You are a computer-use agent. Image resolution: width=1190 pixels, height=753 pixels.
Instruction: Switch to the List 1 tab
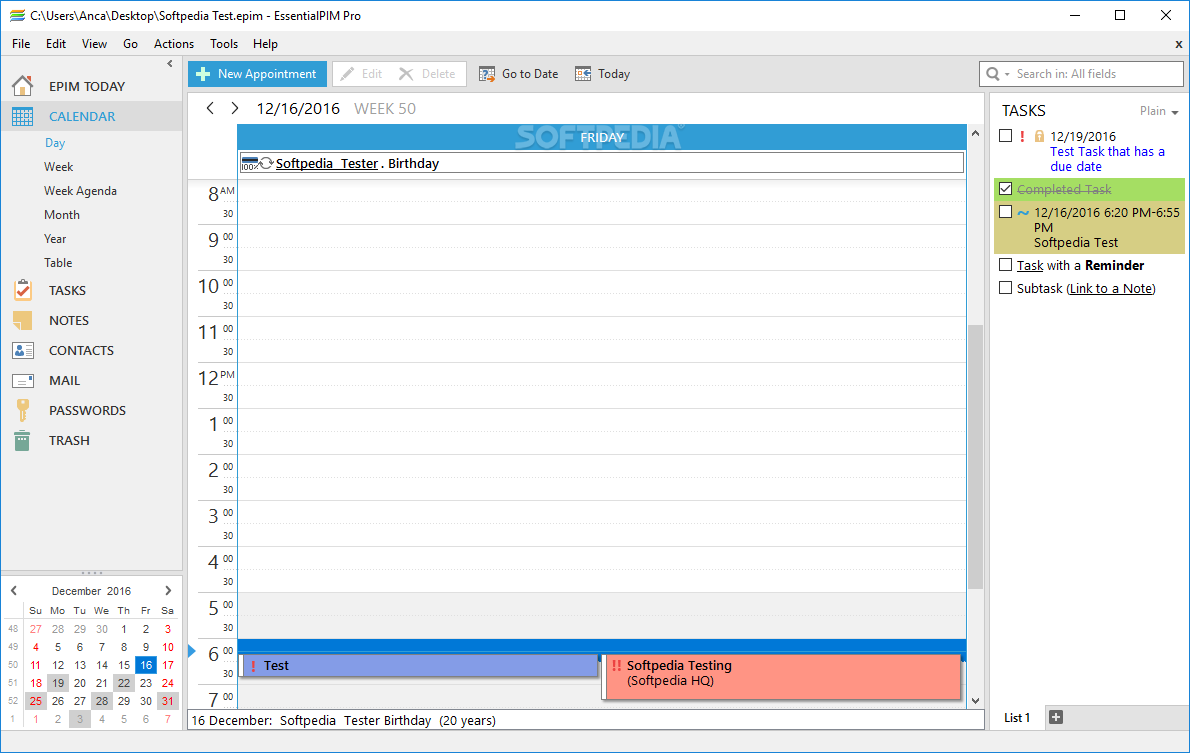1017,717
